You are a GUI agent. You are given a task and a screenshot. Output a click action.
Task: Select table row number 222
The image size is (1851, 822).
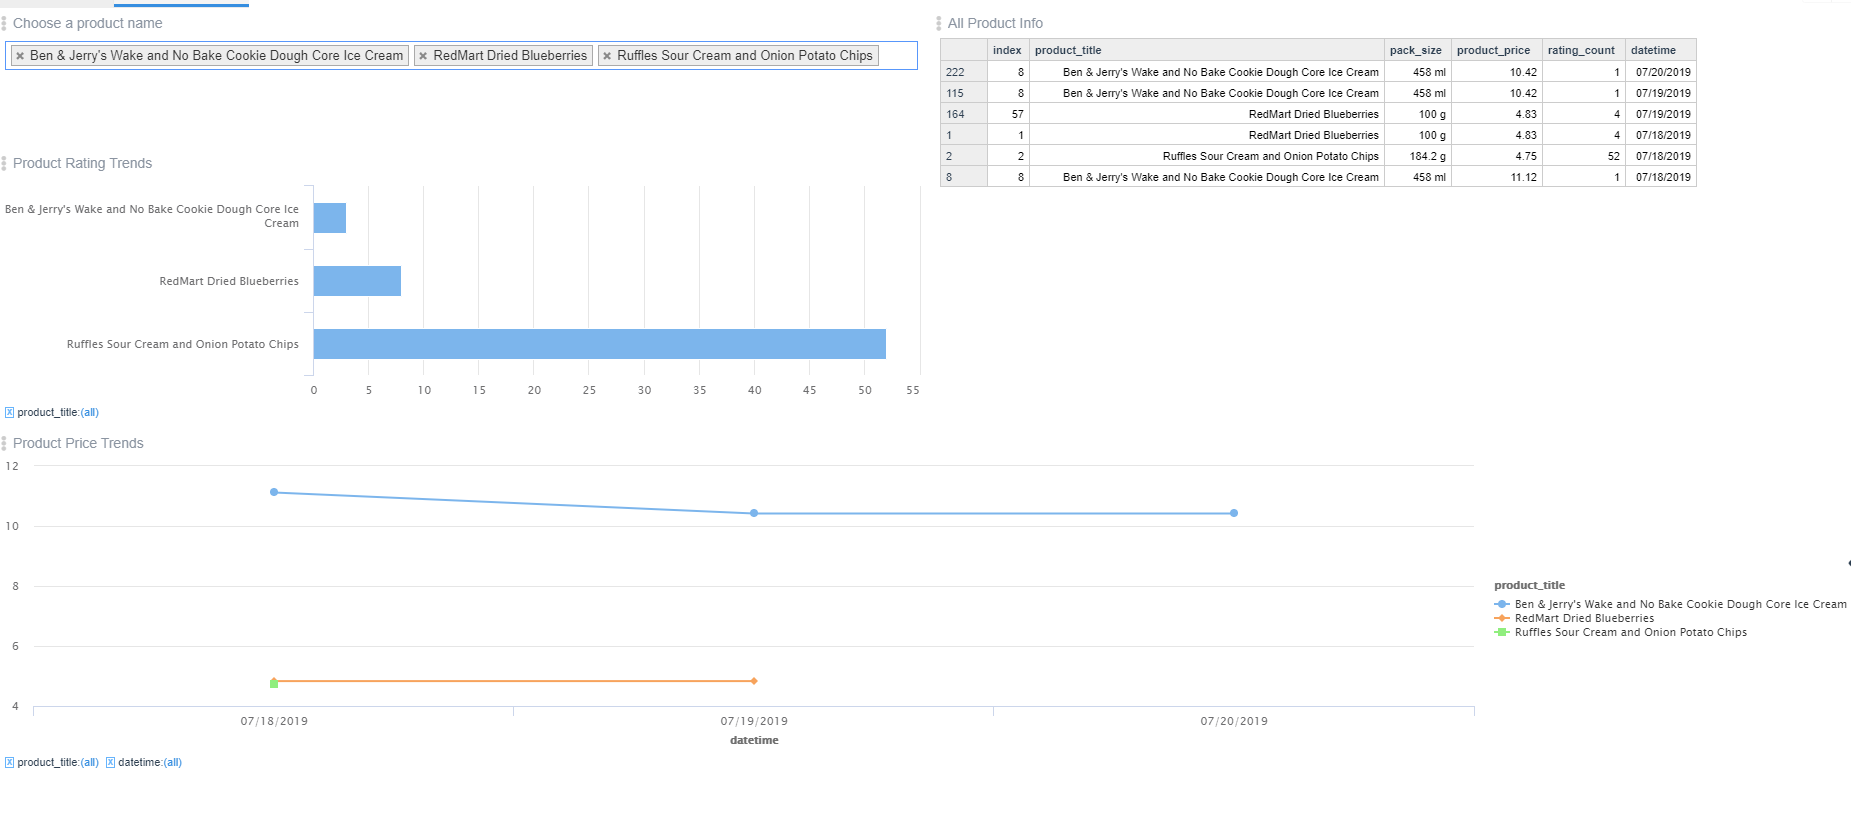964,72
